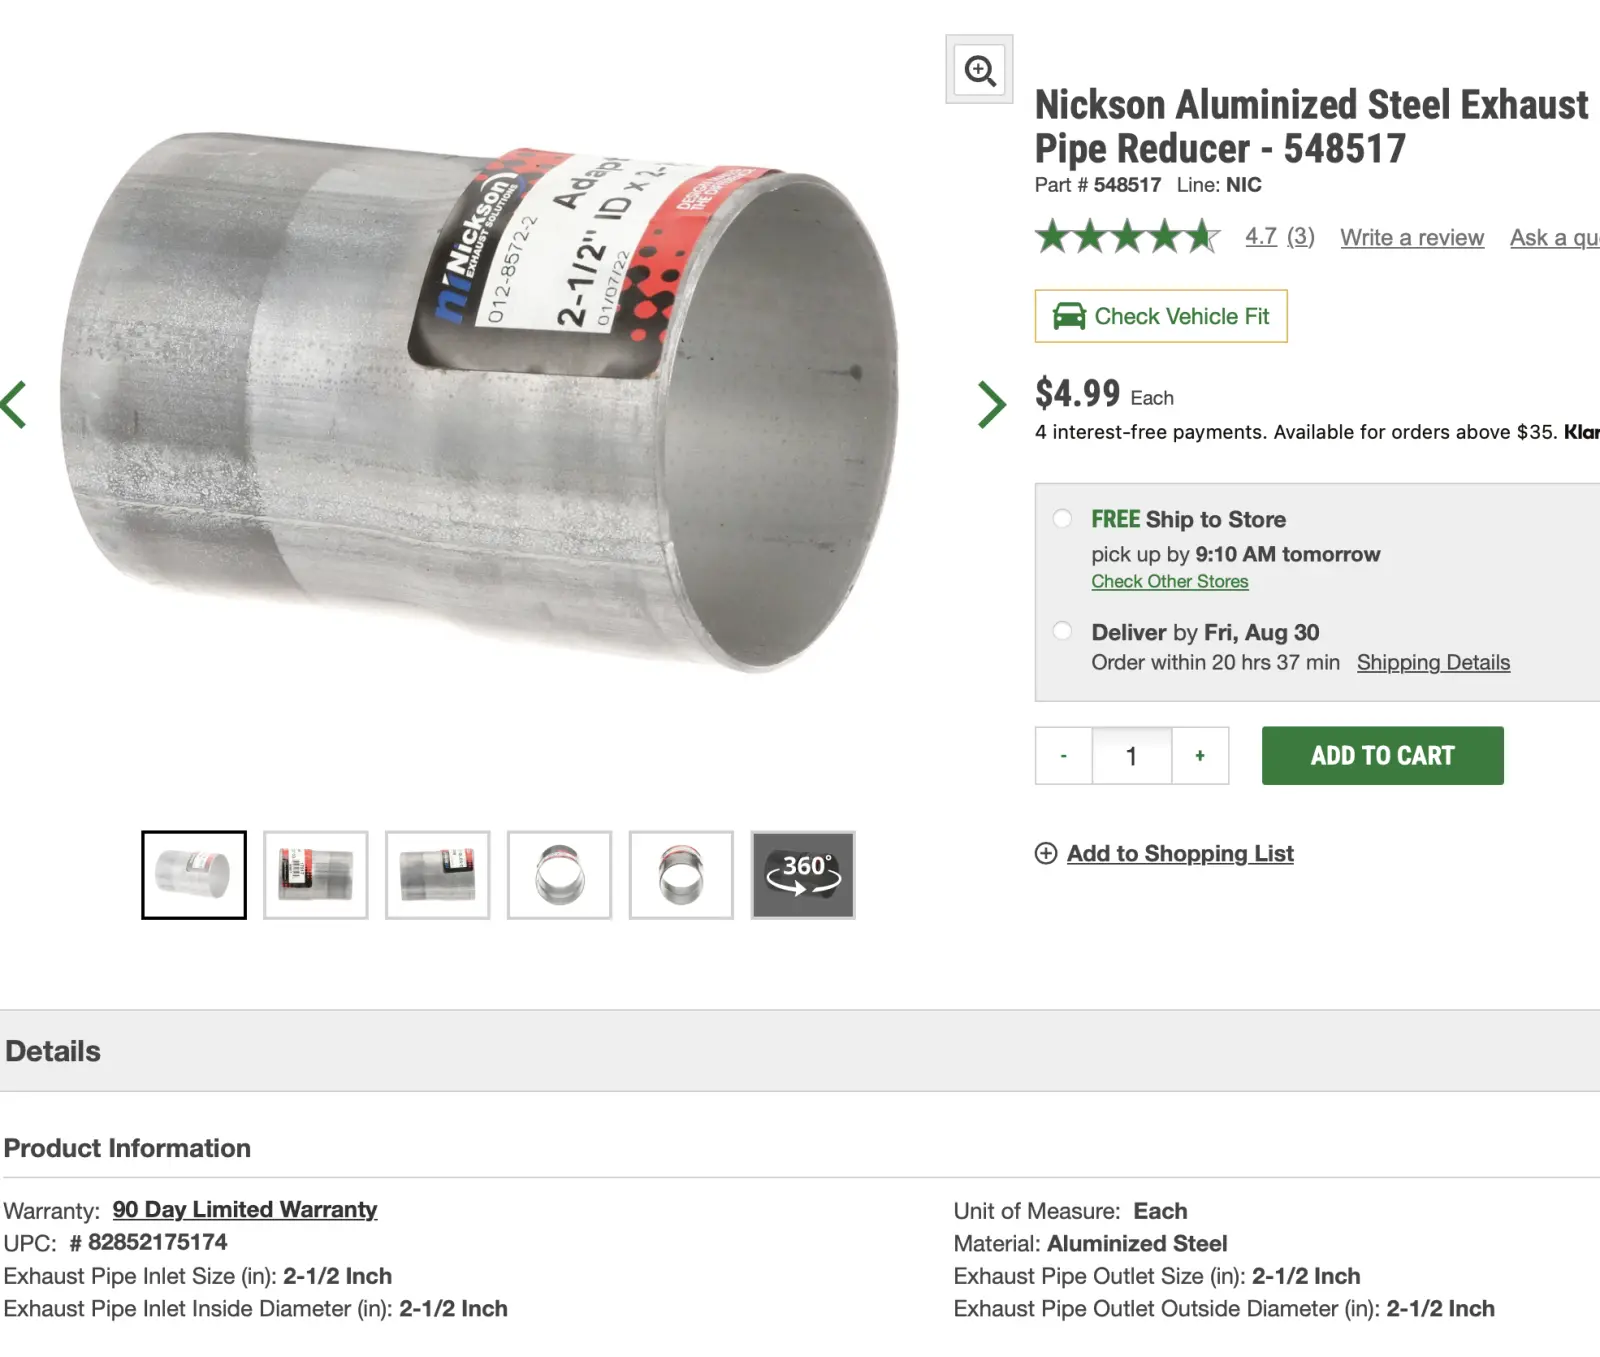1600x1357 pixels.
Task: Select the fourth thumbnail showing pipe opening
Action: pyautogui.click(x=559, y=875)
